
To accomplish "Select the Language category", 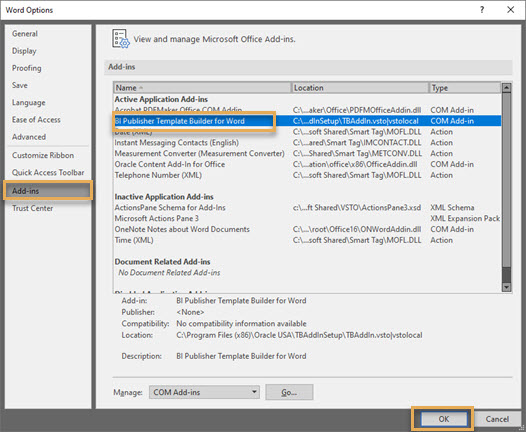I will (x=29, y=103).
